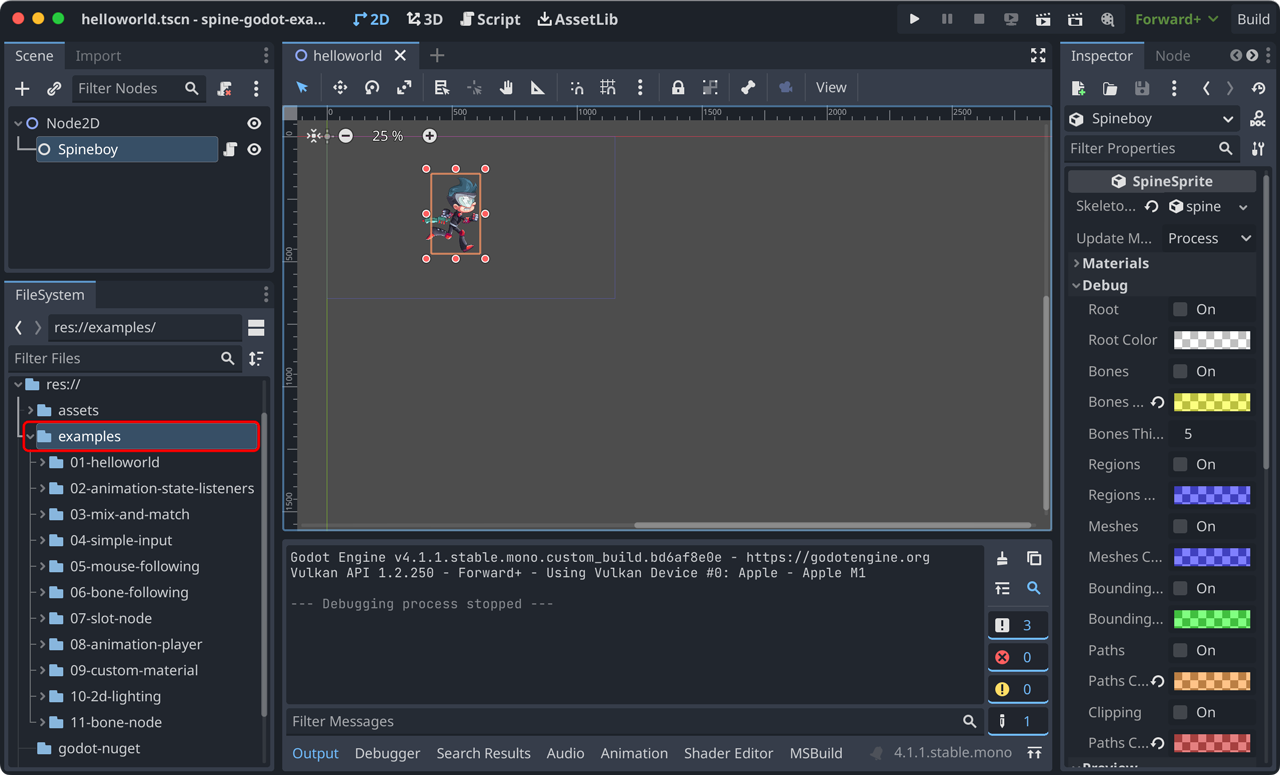
Task: Switch to the Script workspace
Action: tap(490, 19)
